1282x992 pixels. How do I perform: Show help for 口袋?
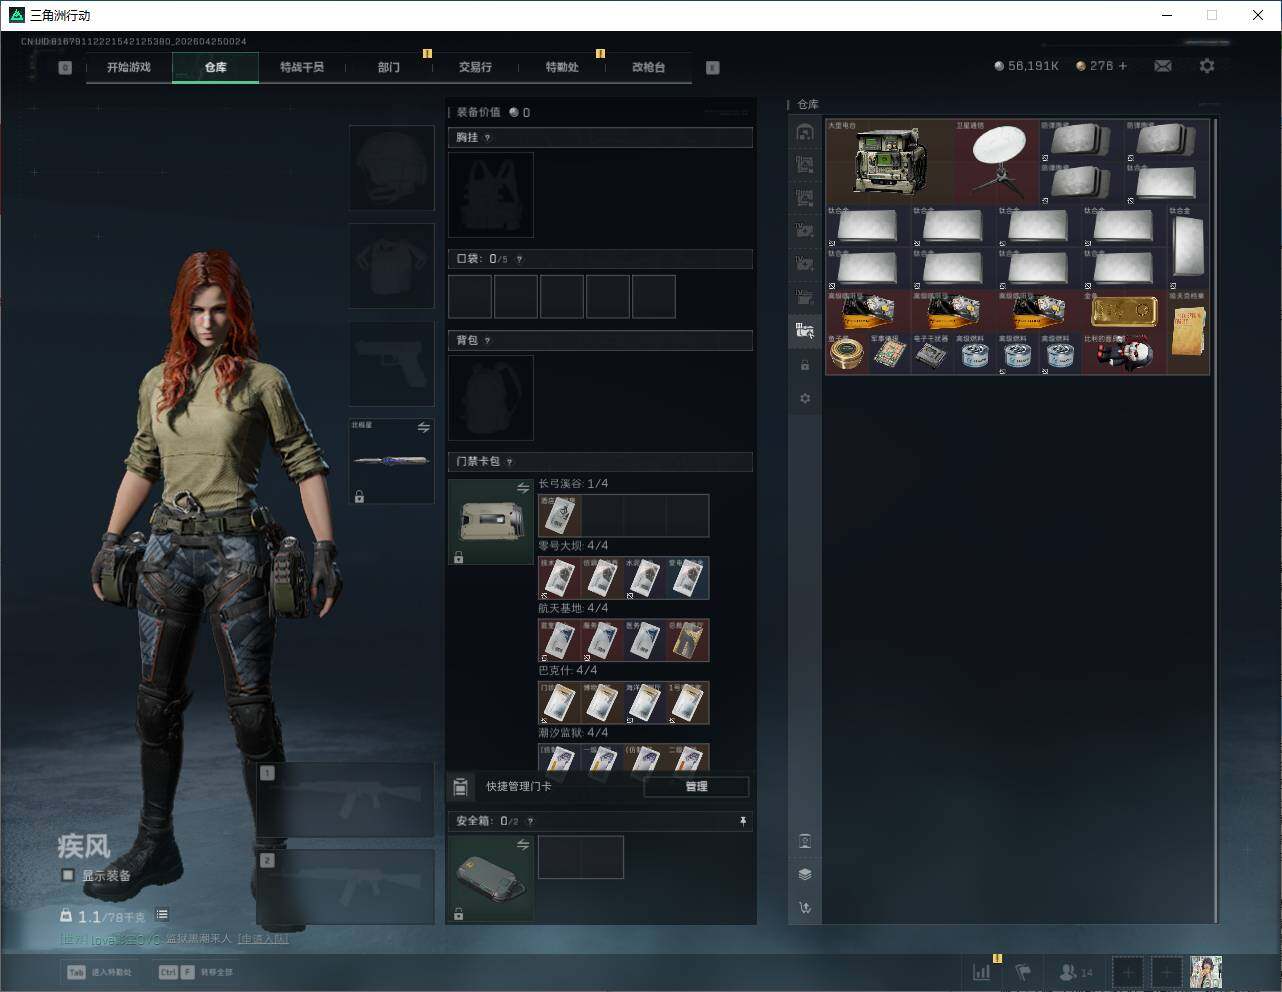coord(519,259)
